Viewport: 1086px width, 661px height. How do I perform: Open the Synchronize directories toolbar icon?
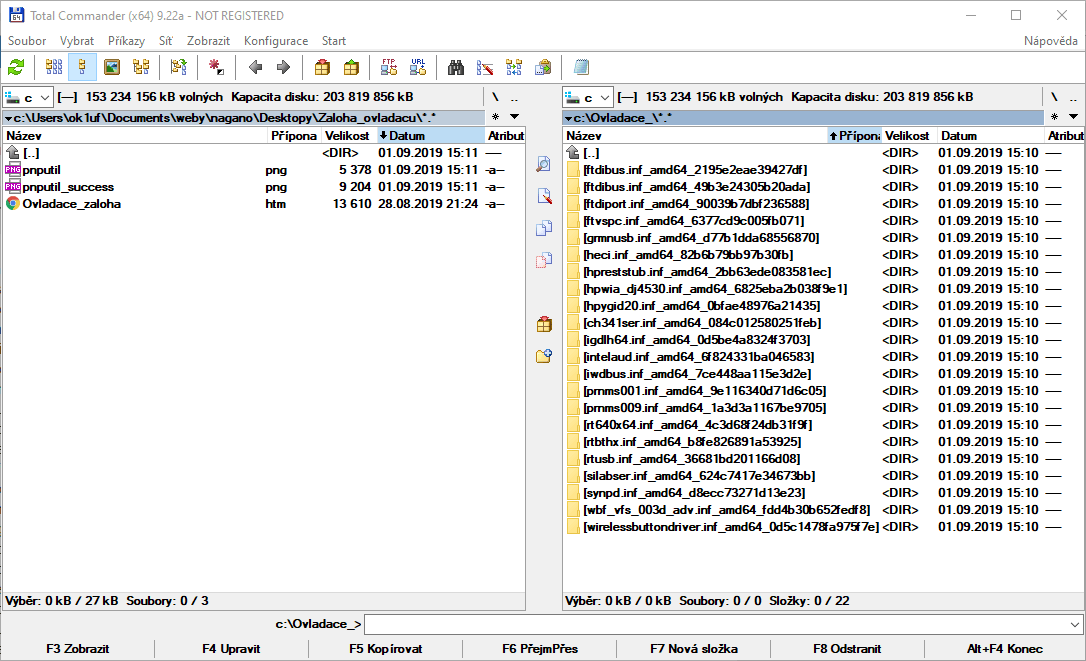514,68
